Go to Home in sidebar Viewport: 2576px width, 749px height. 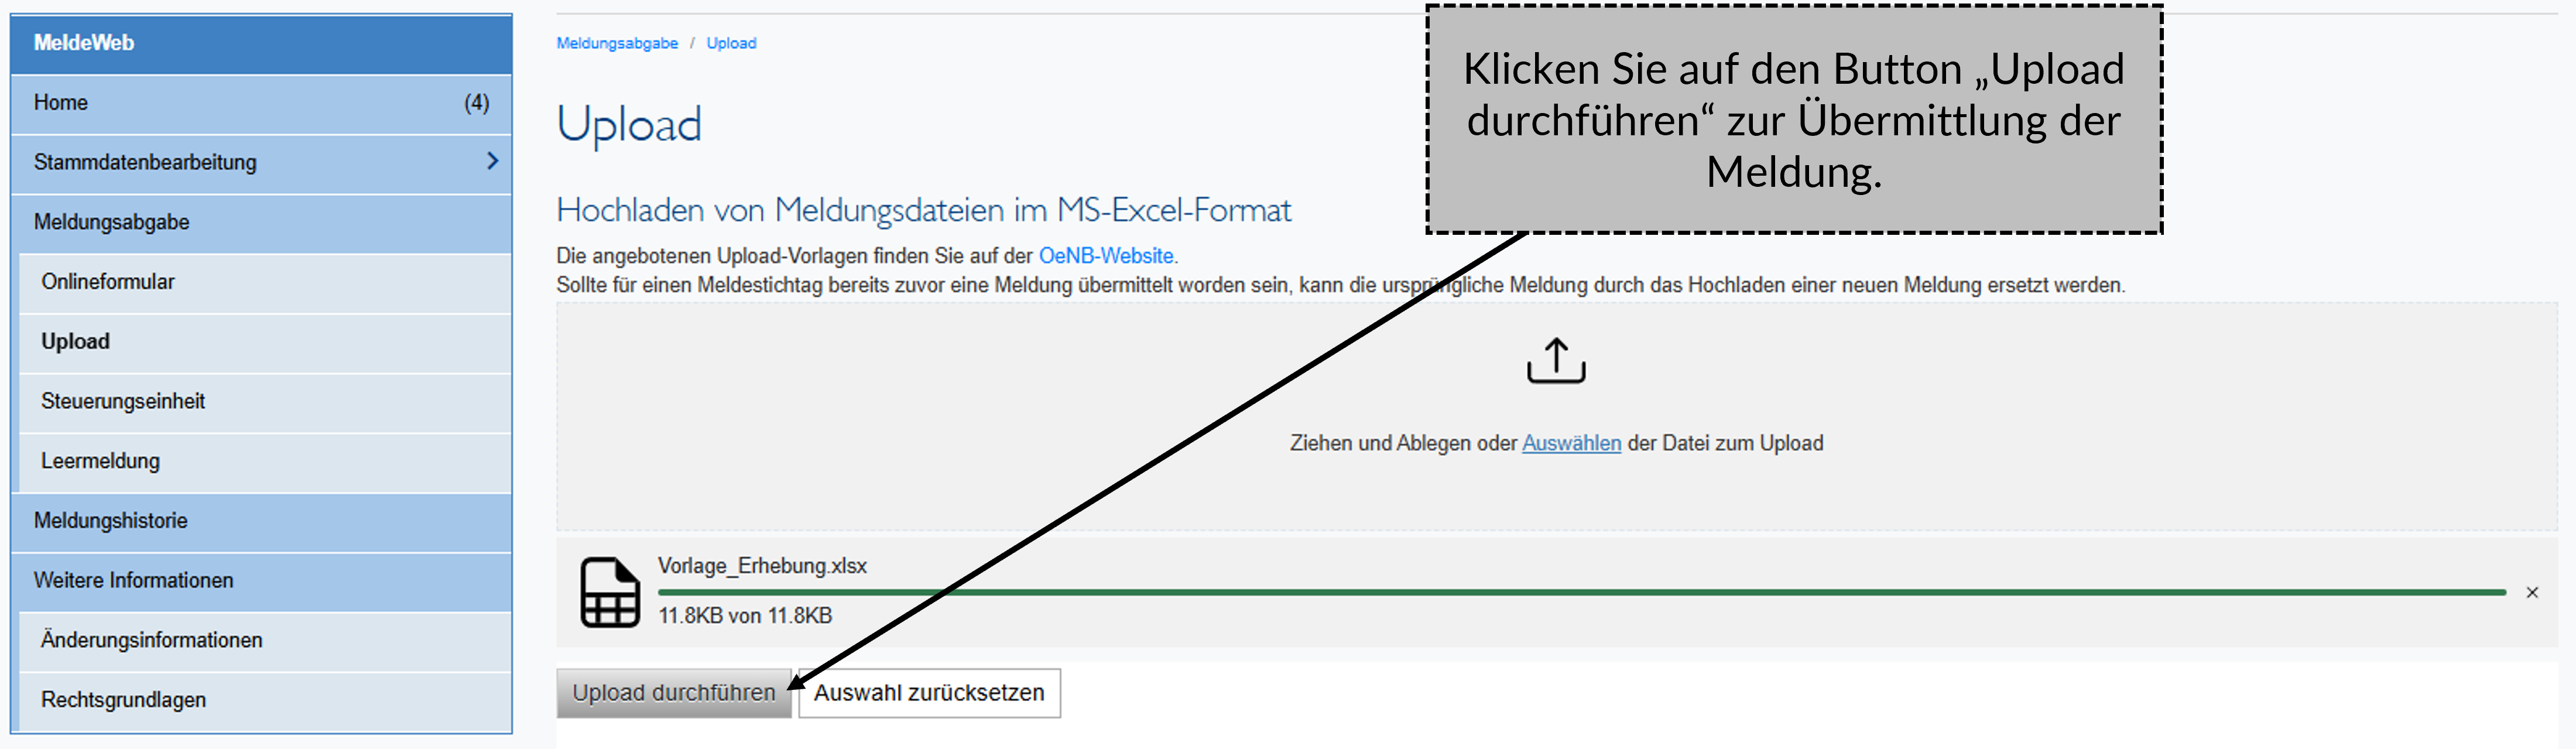(x=61, y=103)
